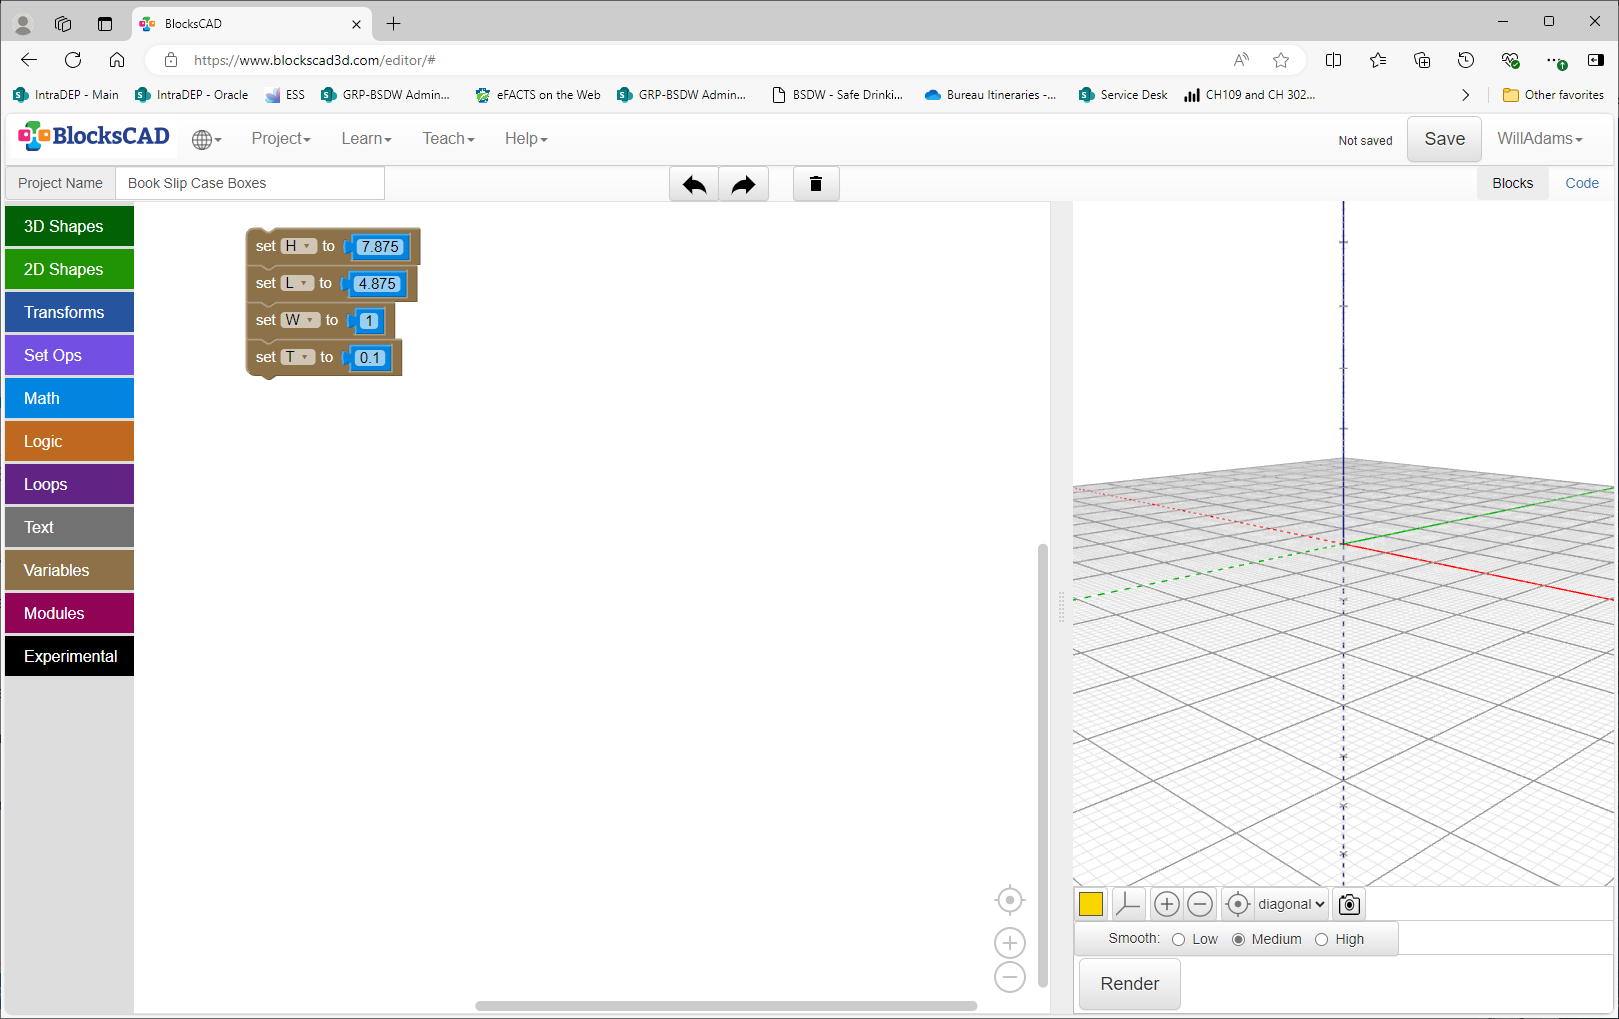This screenshot has width=1619, height=1019.
Task: Change variable T dropdown in set block
Action: click(x=297, y=357)
